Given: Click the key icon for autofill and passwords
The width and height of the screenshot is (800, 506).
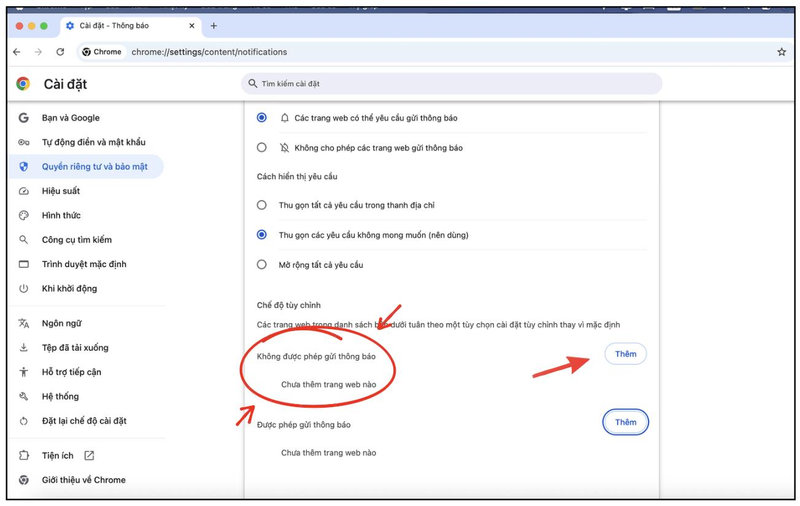Looking at the screenshot, I should [x=23, y=142].
